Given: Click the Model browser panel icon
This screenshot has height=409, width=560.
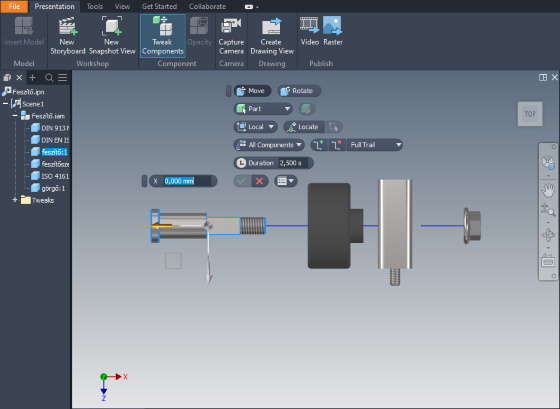Looking at the screenshot, I should (x=7, y=77).
